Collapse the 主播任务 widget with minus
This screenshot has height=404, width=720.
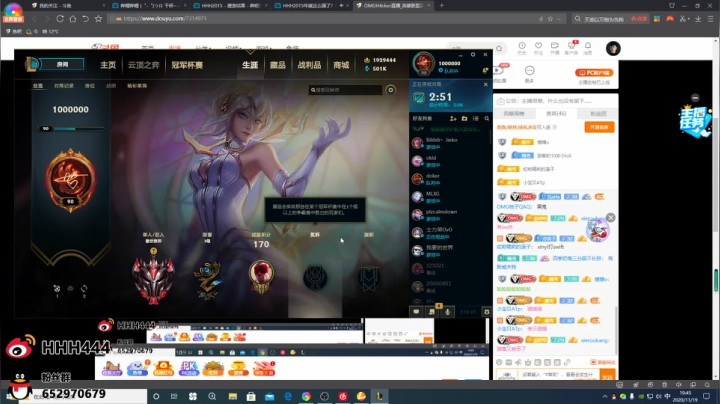point(695,98)
